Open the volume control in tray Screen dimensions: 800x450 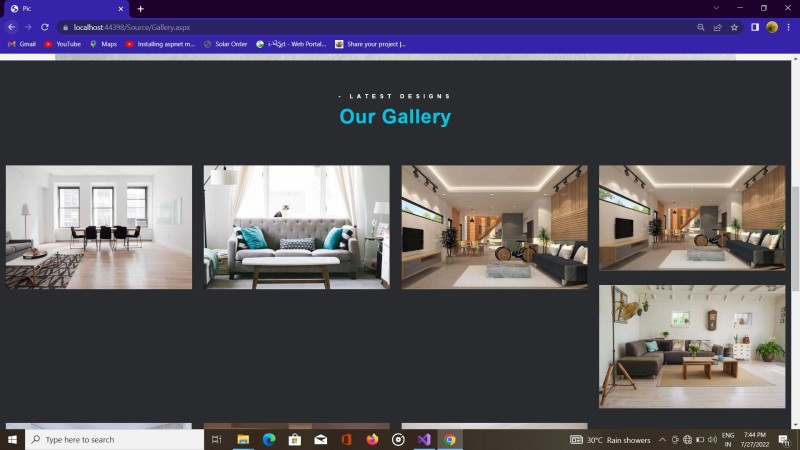[712, 440]
